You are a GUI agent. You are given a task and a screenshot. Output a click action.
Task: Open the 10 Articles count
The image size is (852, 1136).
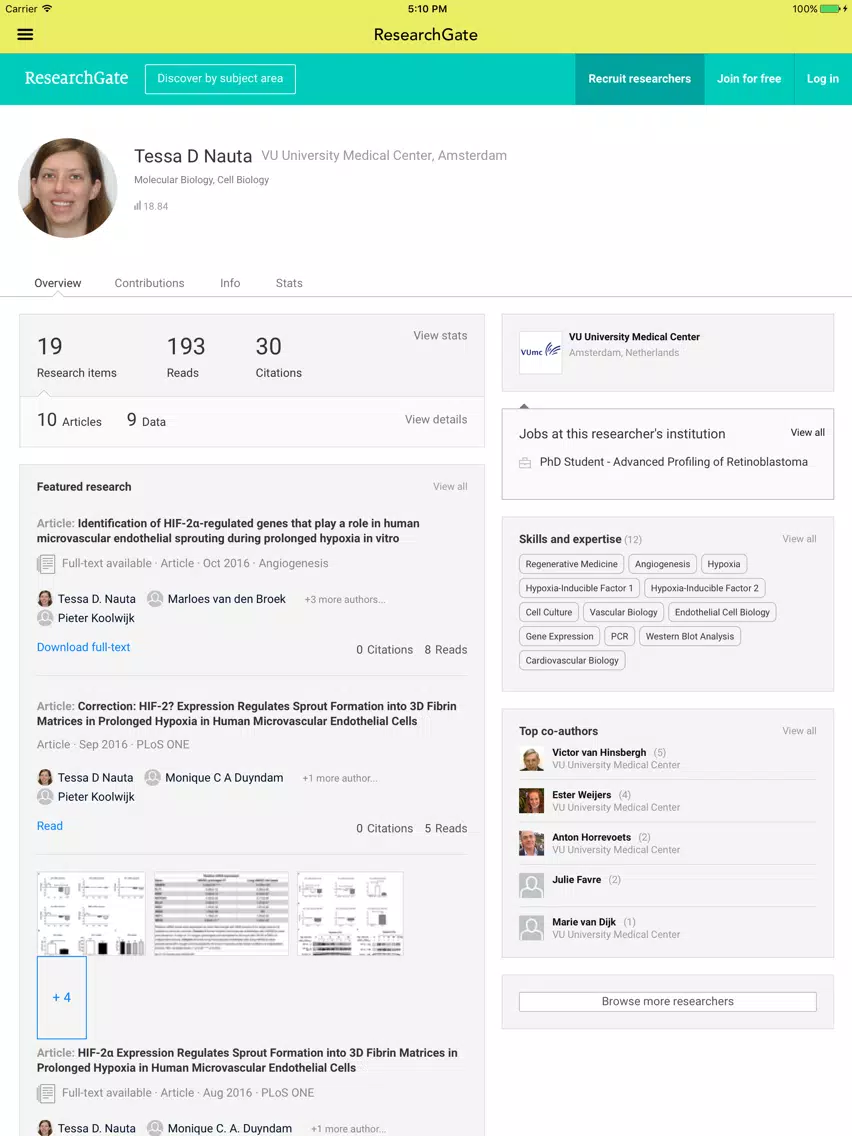pos(70,420)
